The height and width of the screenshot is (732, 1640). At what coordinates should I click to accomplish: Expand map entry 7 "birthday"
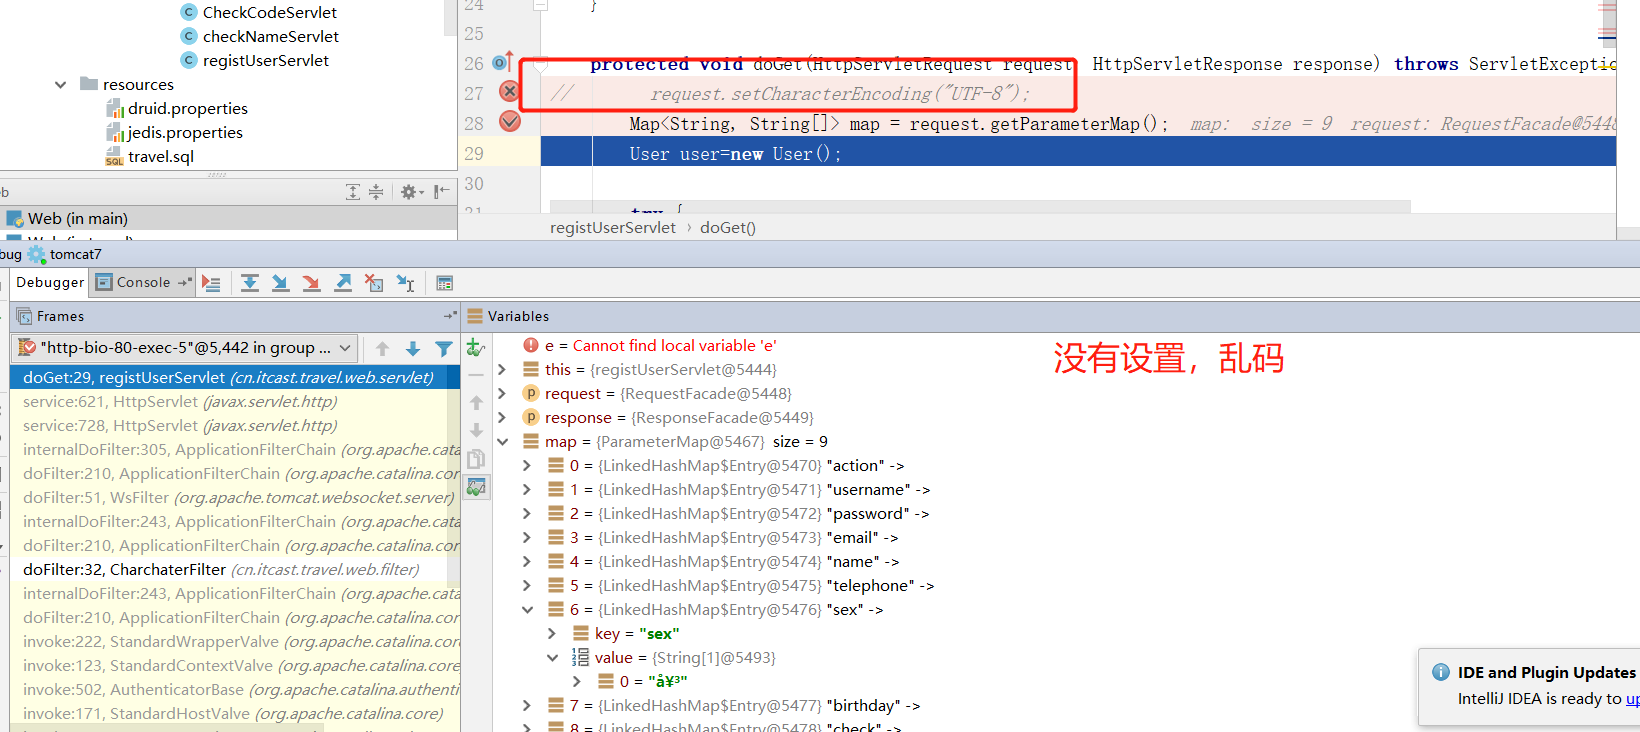tap(527, 705)
